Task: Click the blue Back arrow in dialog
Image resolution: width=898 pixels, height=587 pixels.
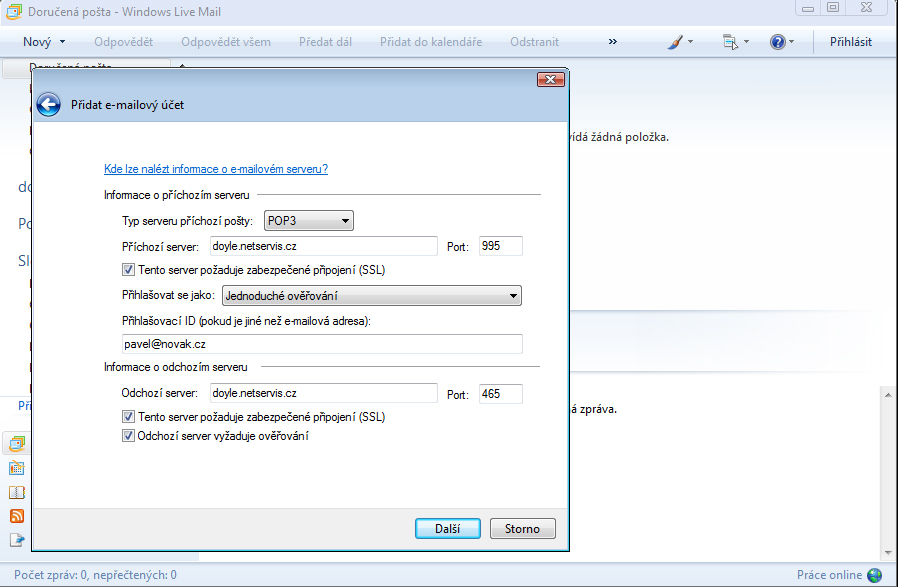Action: [x=49, y=105]
